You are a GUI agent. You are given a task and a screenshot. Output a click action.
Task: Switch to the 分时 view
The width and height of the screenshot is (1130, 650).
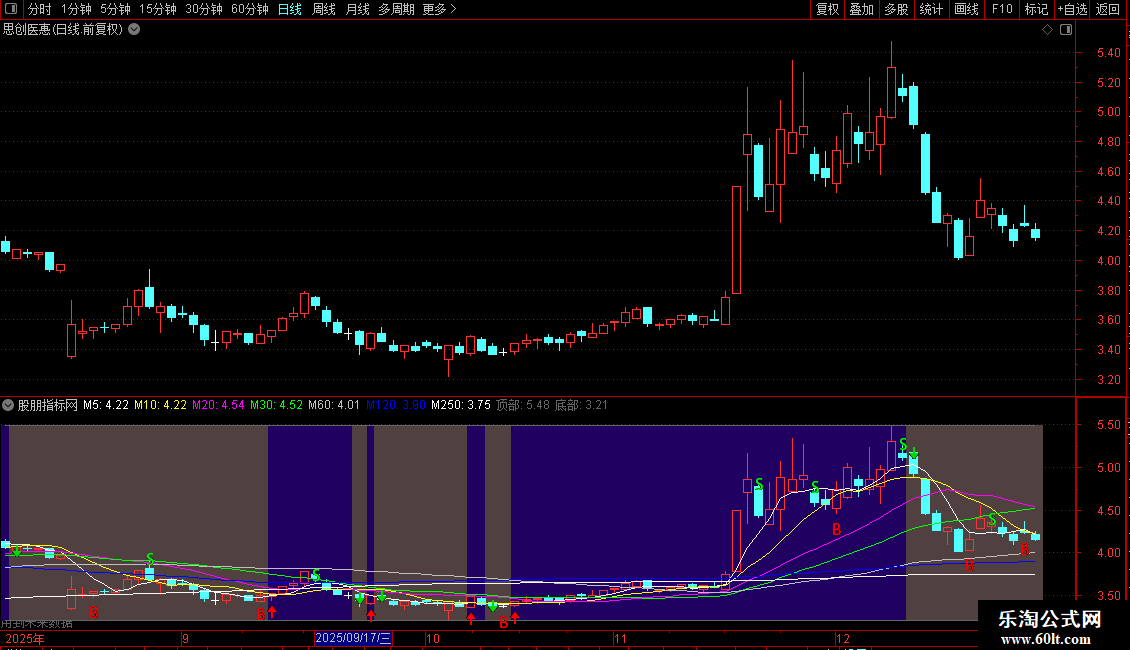(40, 9)
